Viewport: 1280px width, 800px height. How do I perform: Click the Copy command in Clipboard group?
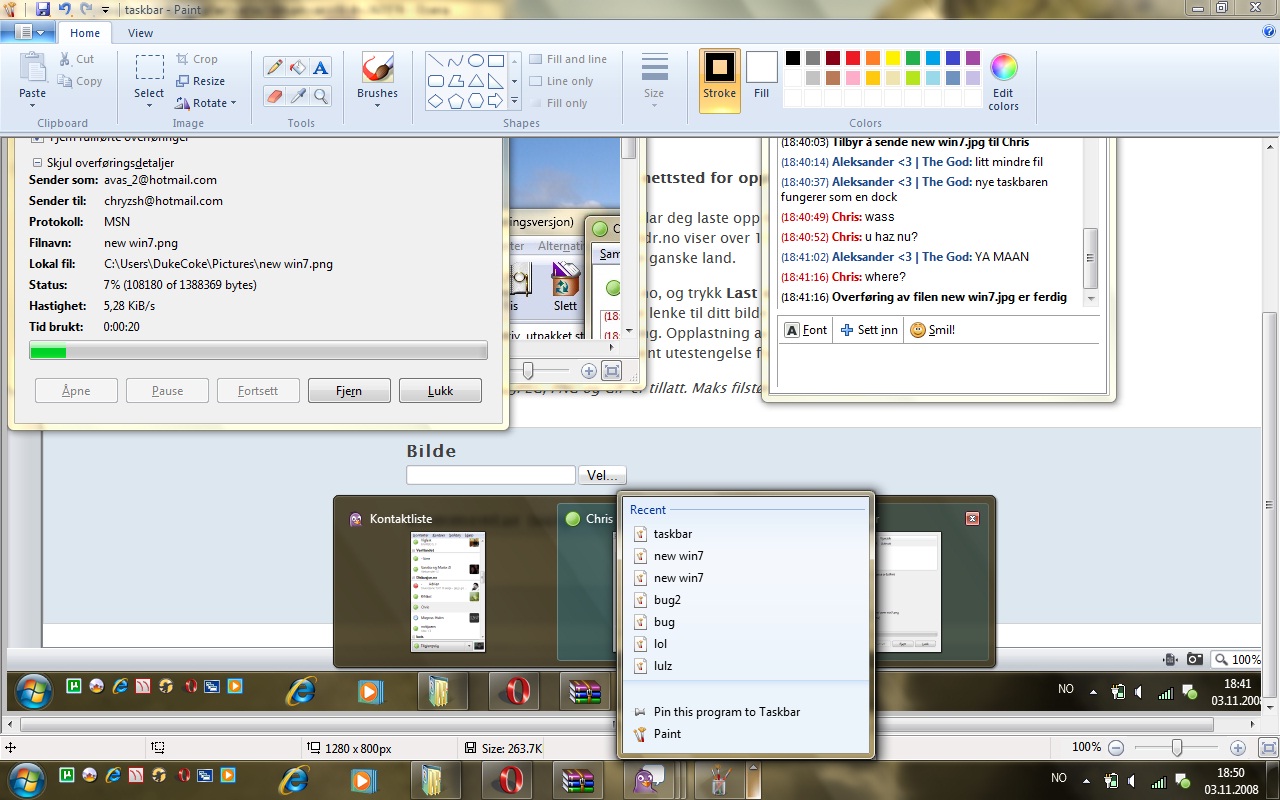(x=80, y=81)
